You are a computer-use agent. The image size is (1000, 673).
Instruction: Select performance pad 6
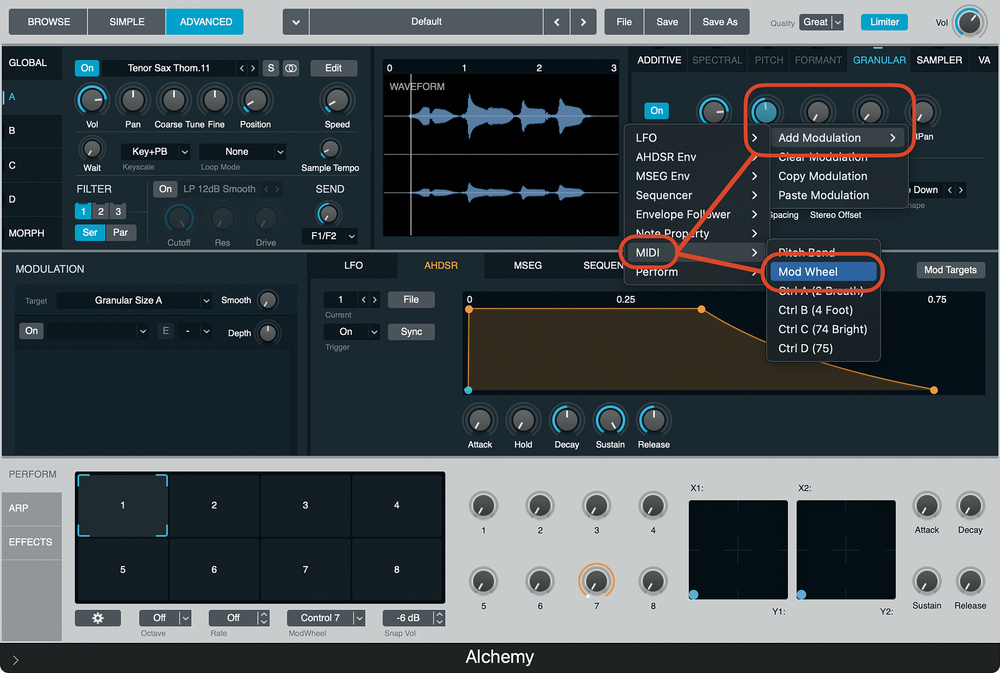[214, 569]
